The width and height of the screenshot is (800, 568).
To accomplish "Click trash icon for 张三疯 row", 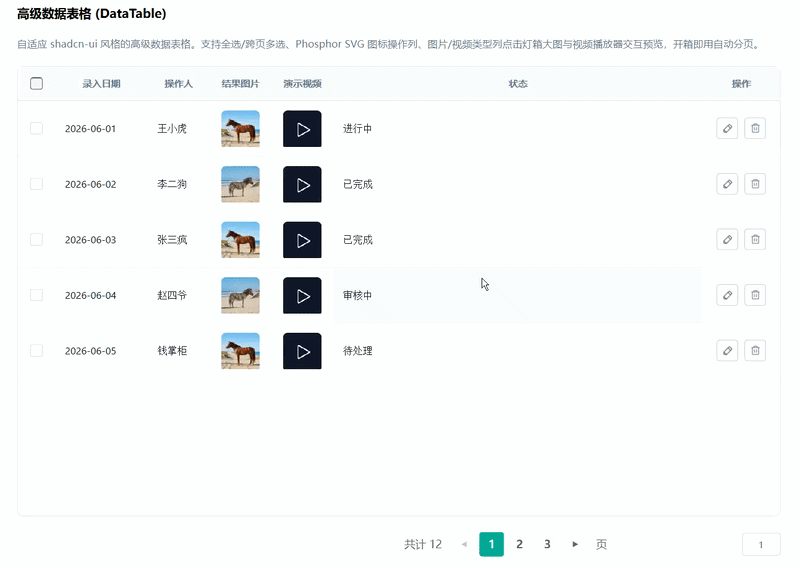I will click(x=755, y=239).
